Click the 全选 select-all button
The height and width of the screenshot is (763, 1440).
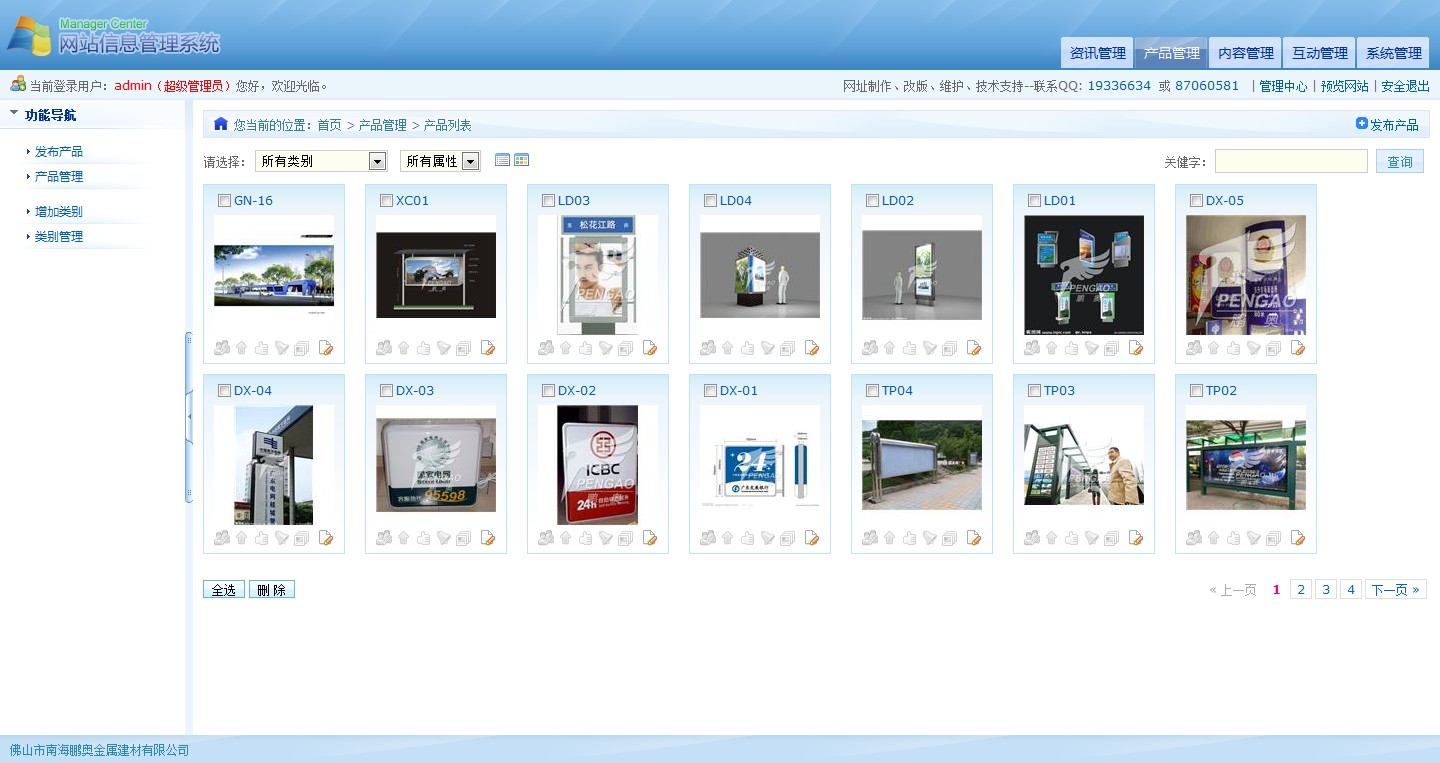click(x=223, y=590)
